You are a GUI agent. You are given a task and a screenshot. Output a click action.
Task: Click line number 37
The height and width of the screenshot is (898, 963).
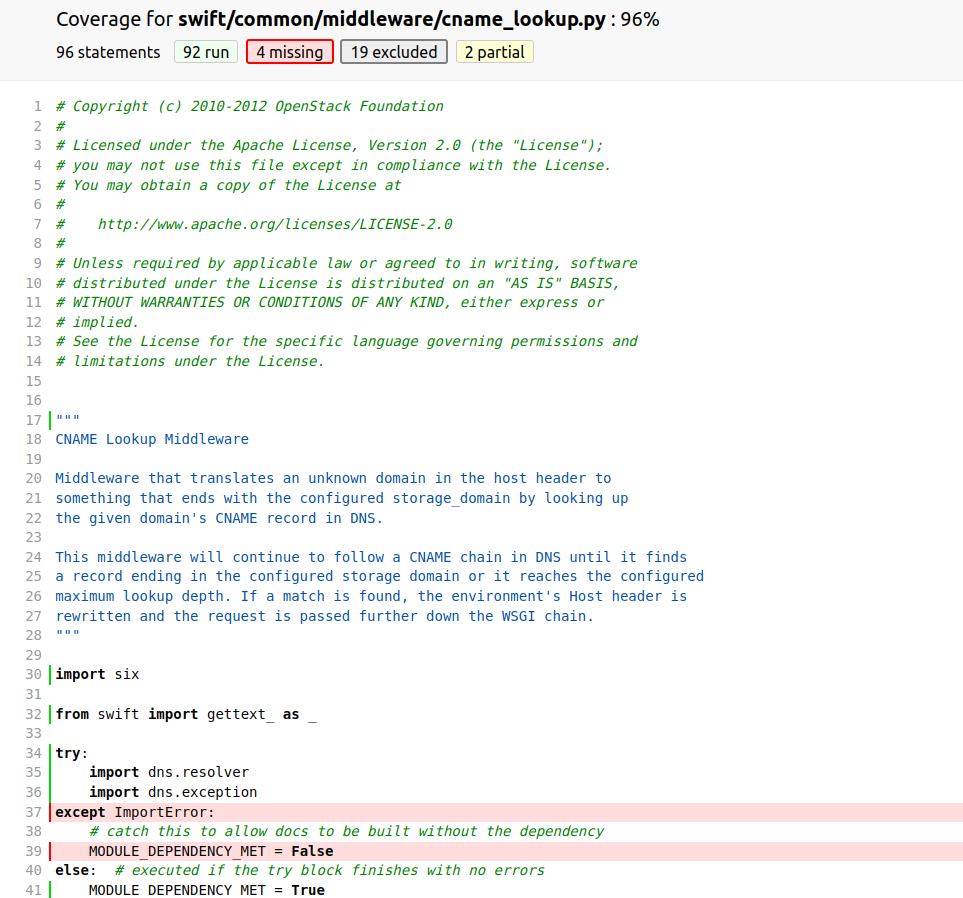click(35, 811)
